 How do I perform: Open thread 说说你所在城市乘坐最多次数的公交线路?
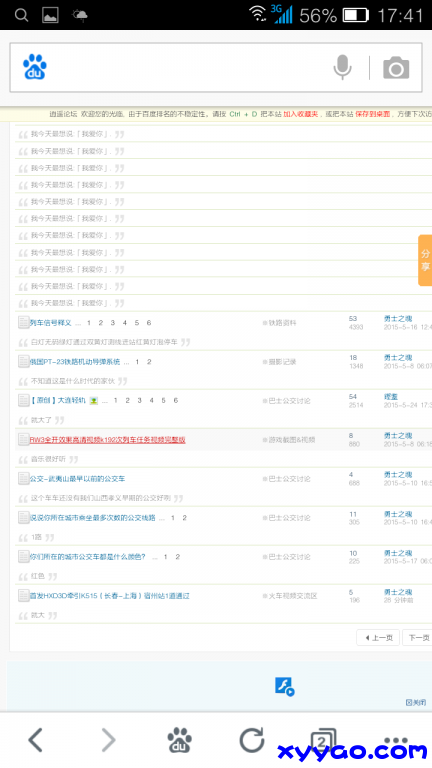[93, 518]
